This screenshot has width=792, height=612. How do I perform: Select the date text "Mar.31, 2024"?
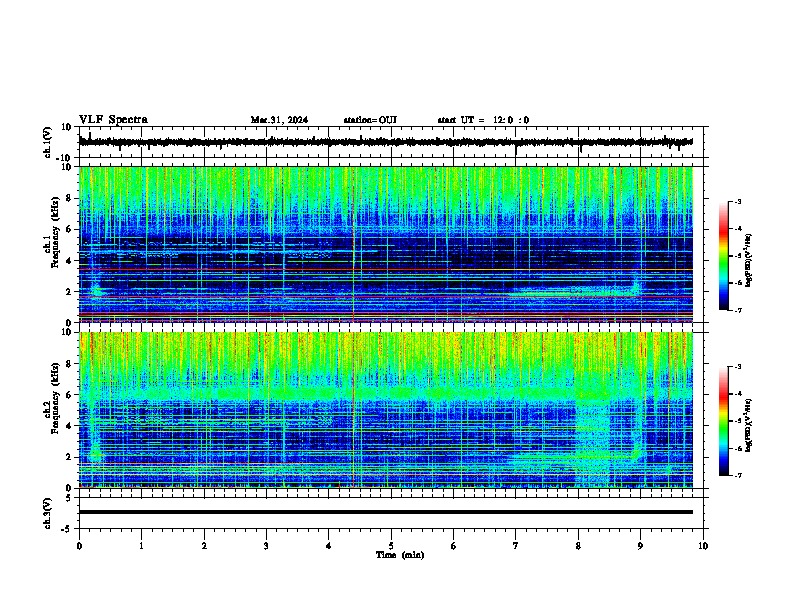coord(279,120)
